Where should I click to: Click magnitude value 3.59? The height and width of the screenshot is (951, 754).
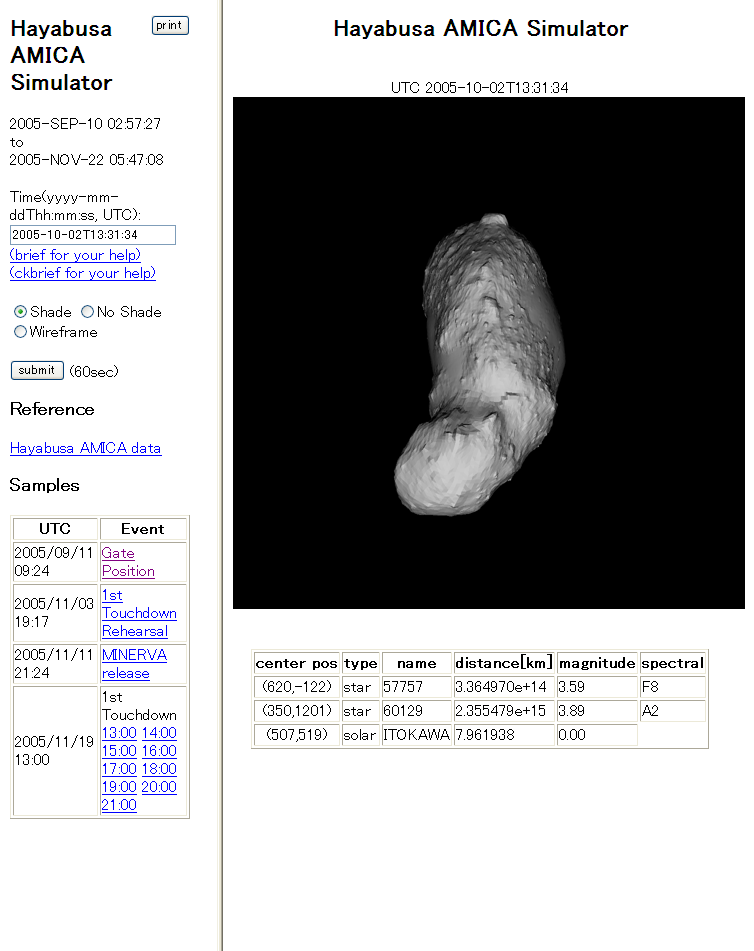tap(597, 687)
